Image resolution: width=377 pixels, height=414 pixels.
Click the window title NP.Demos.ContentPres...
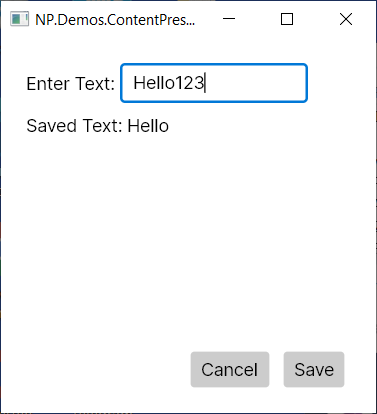[115, 20]
